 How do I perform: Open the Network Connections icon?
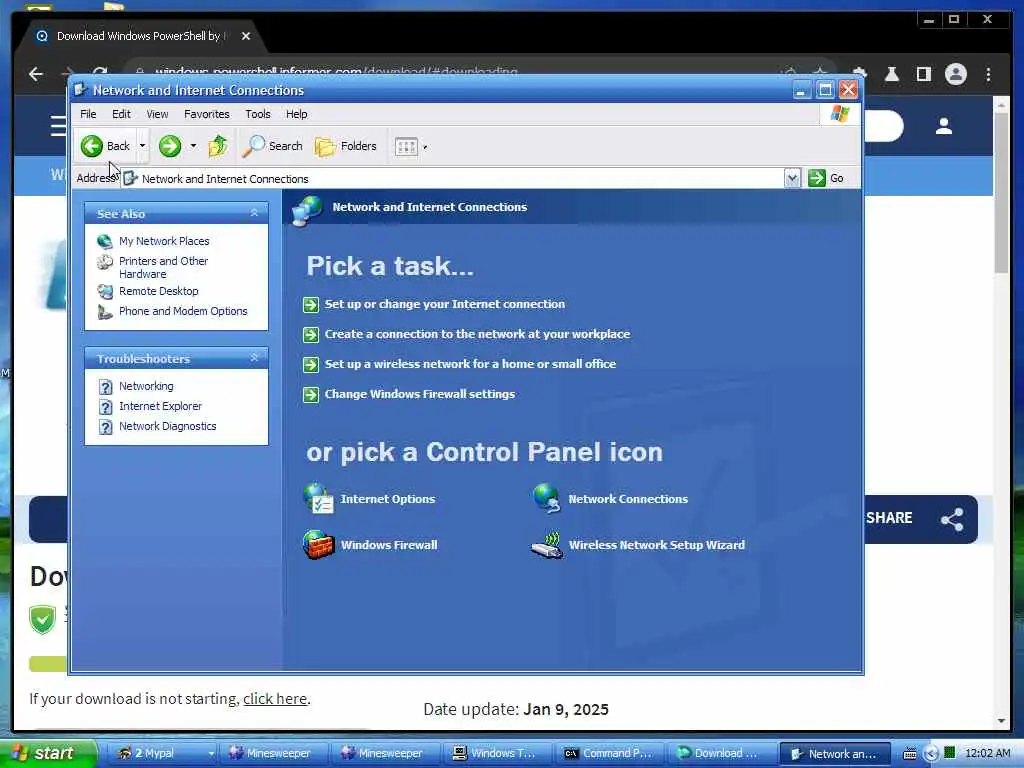(547, 499)
